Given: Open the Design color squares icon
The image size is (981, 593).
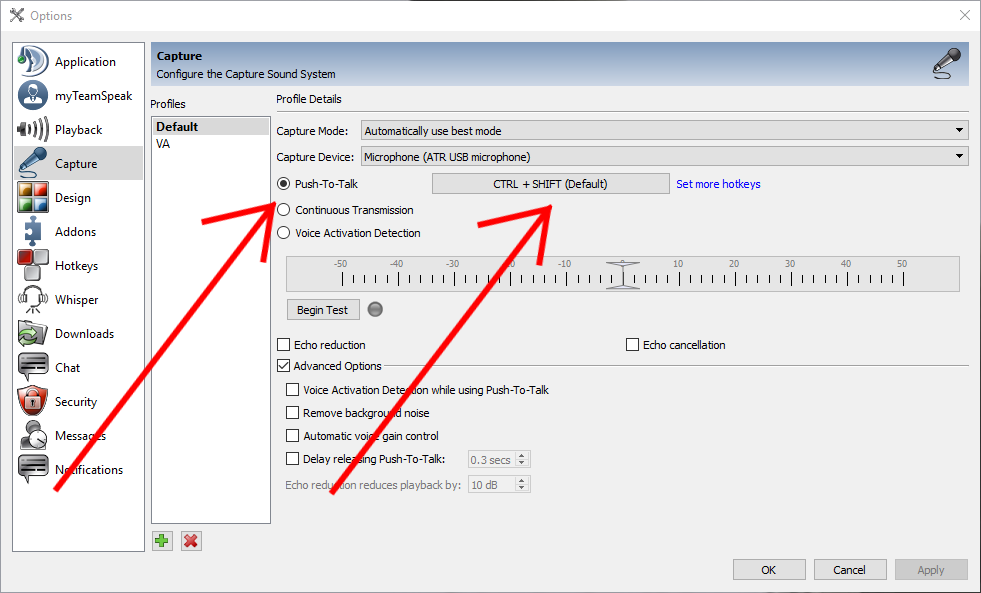Looking at the screenshot, I should 33,197.
